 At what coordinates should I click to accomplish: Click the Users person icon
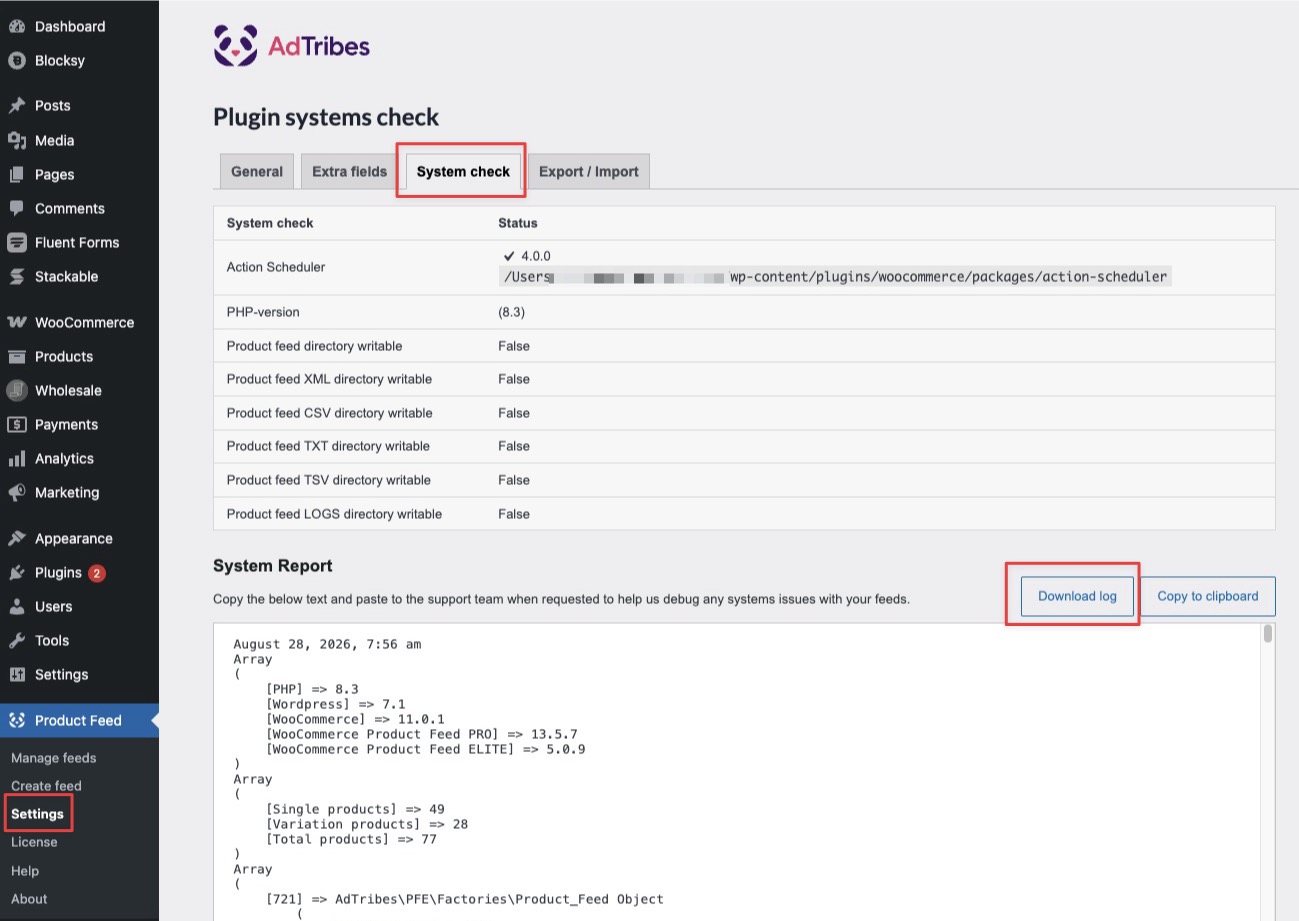16,606
